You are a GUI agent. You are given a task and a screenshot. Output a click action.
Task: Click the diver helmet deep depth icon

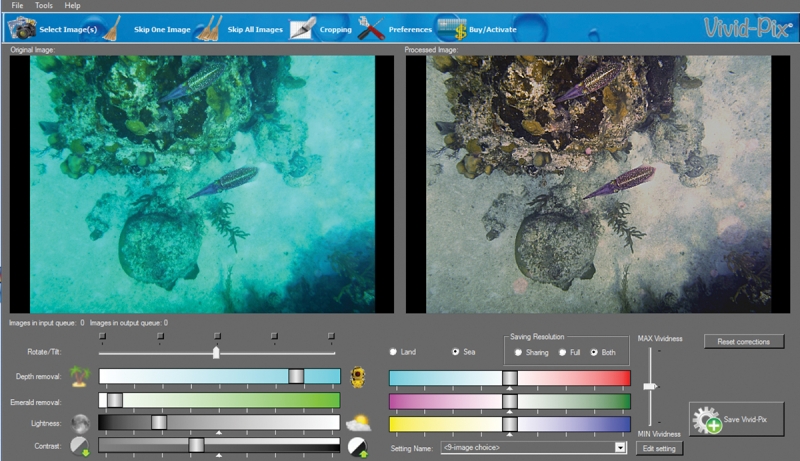click(x=358, y=377)
